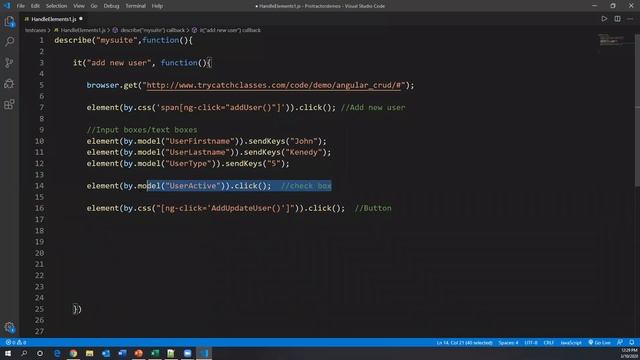Viewport: 640px width, 360px height.
Task: Open the Extensions view
Action: [x=9, y=104]
